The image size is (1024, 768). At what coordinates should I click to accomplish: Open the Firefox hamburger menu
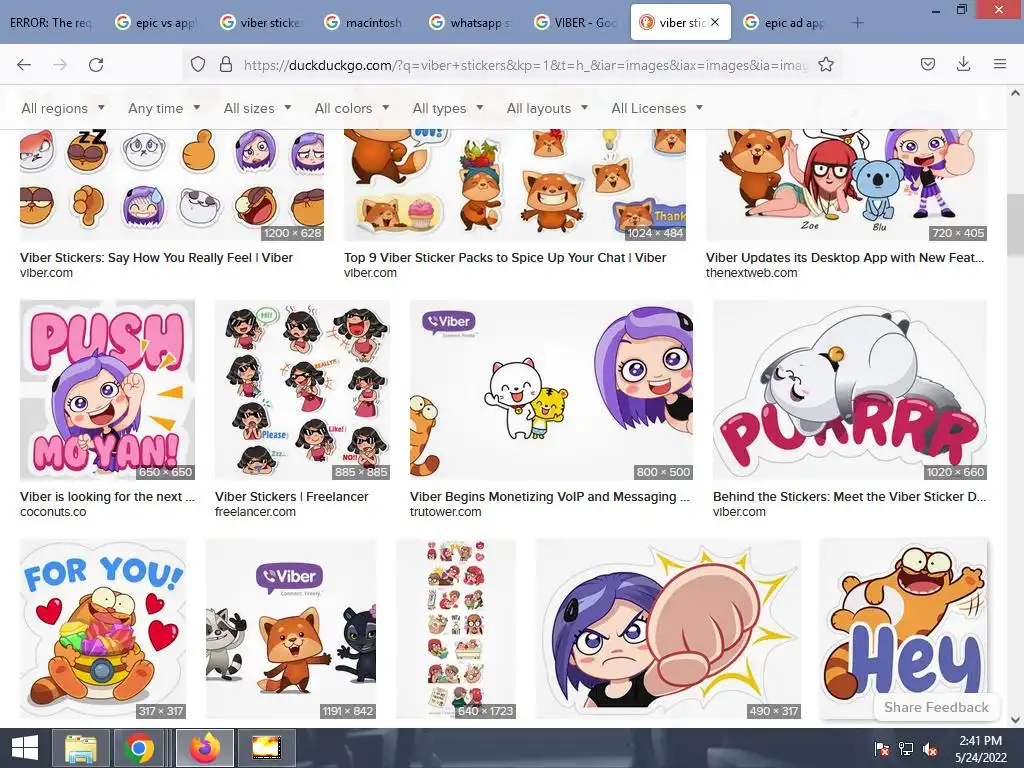[999, 64]
